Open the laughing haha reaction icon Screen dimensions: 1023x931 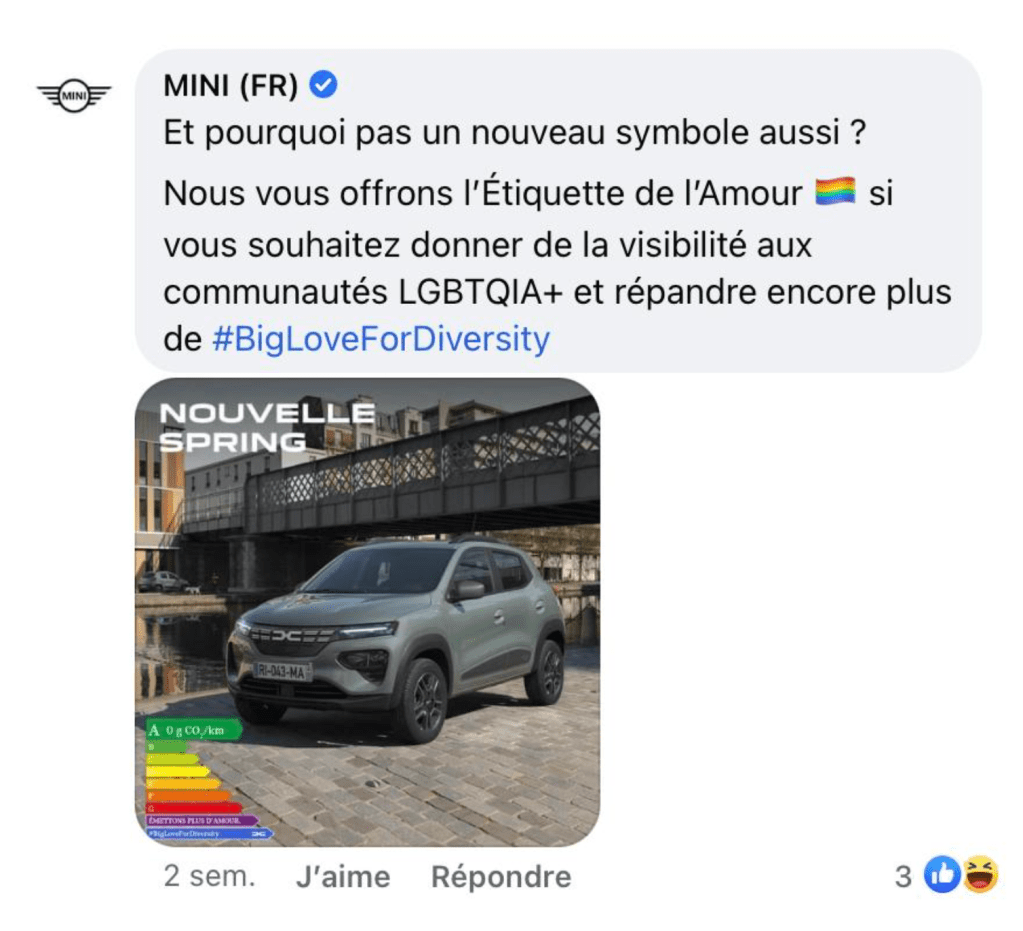click(x=981, y=874)
